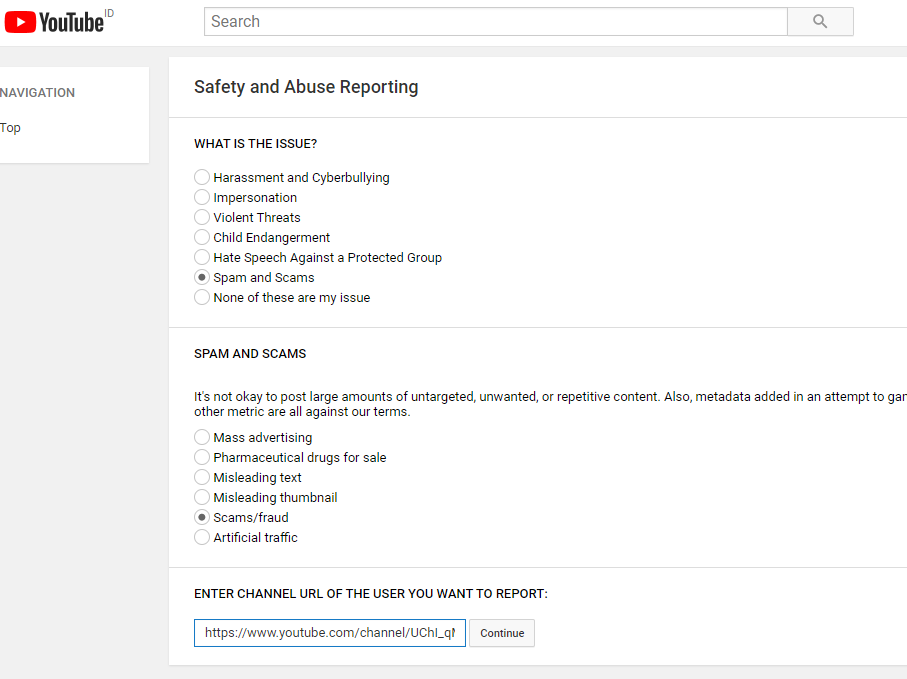
Task: Go to Top in navigation sidebar
Action: point(10,128)
